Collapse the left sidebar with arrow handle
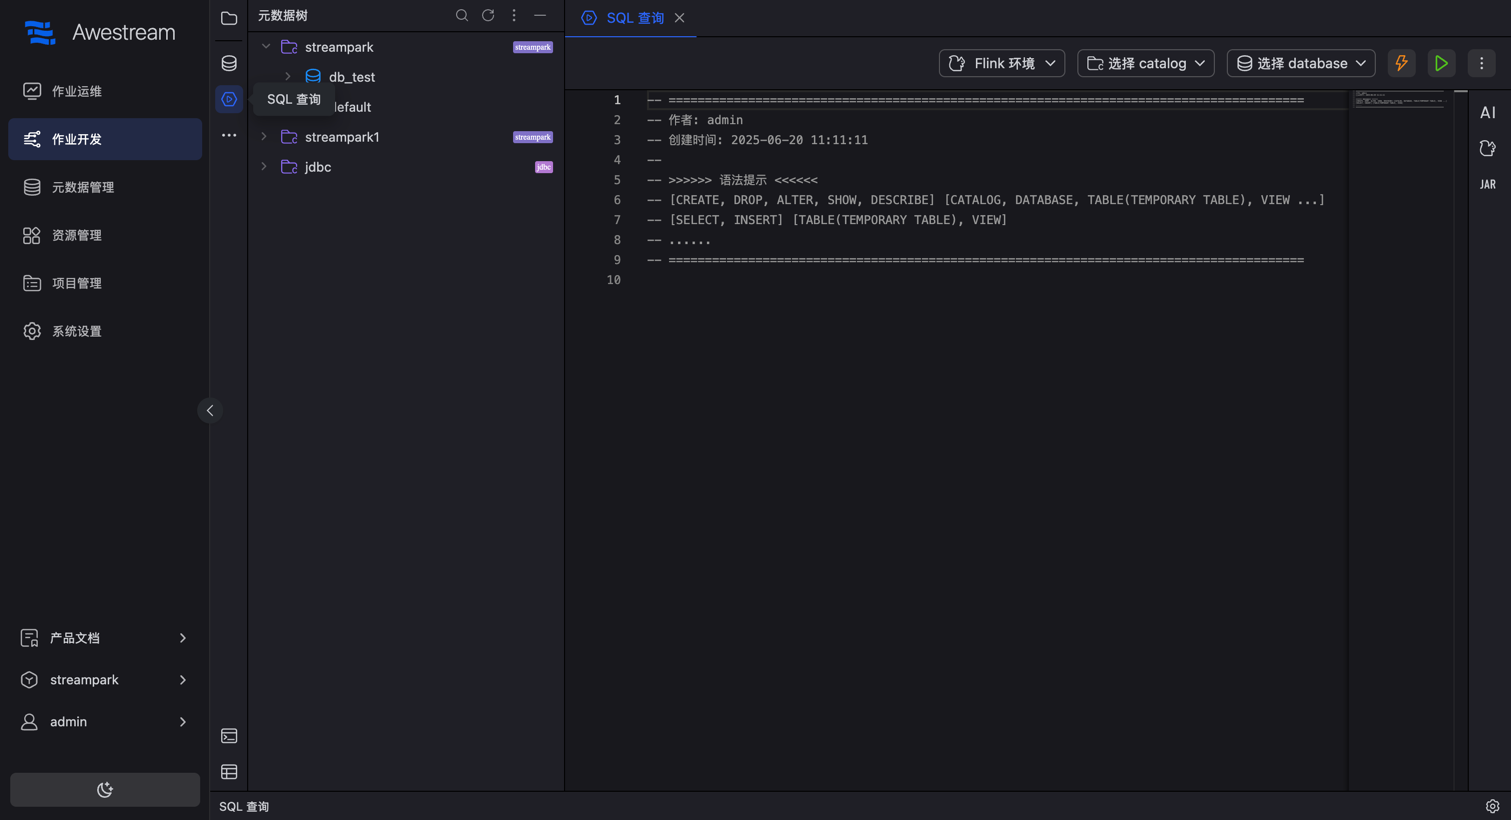Image resolution: width=1511 pixels, height=820 pixels. tap(210, 411)
